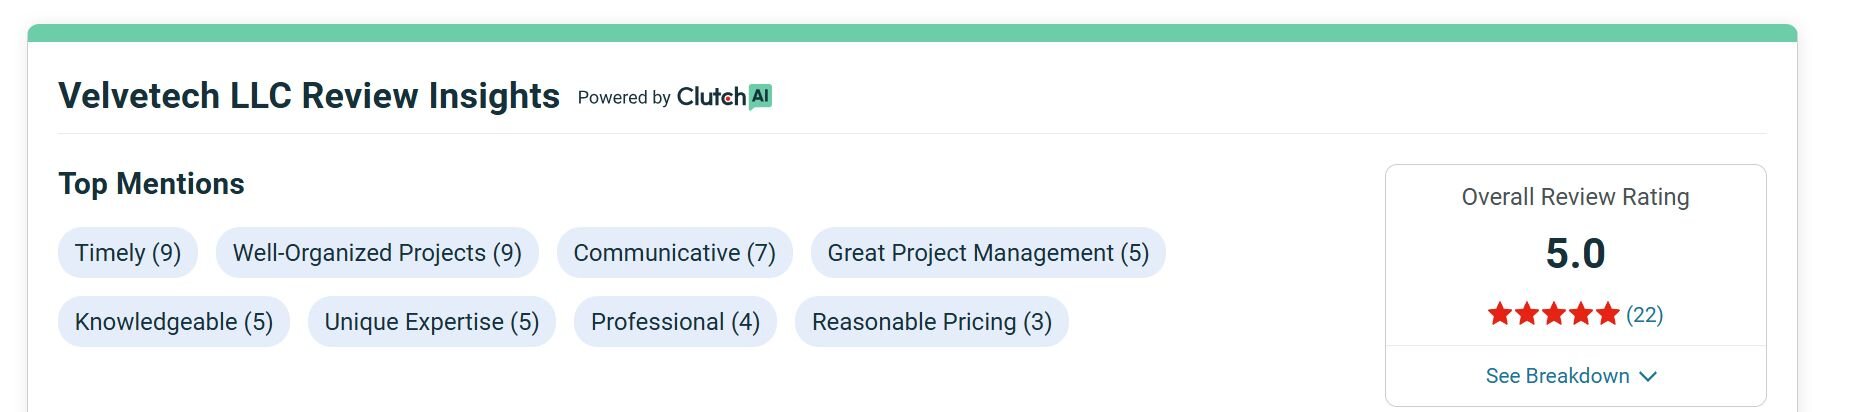
Task: Select the Well-Organized Projects (9) tag
Action: click(x=377, y=253)
